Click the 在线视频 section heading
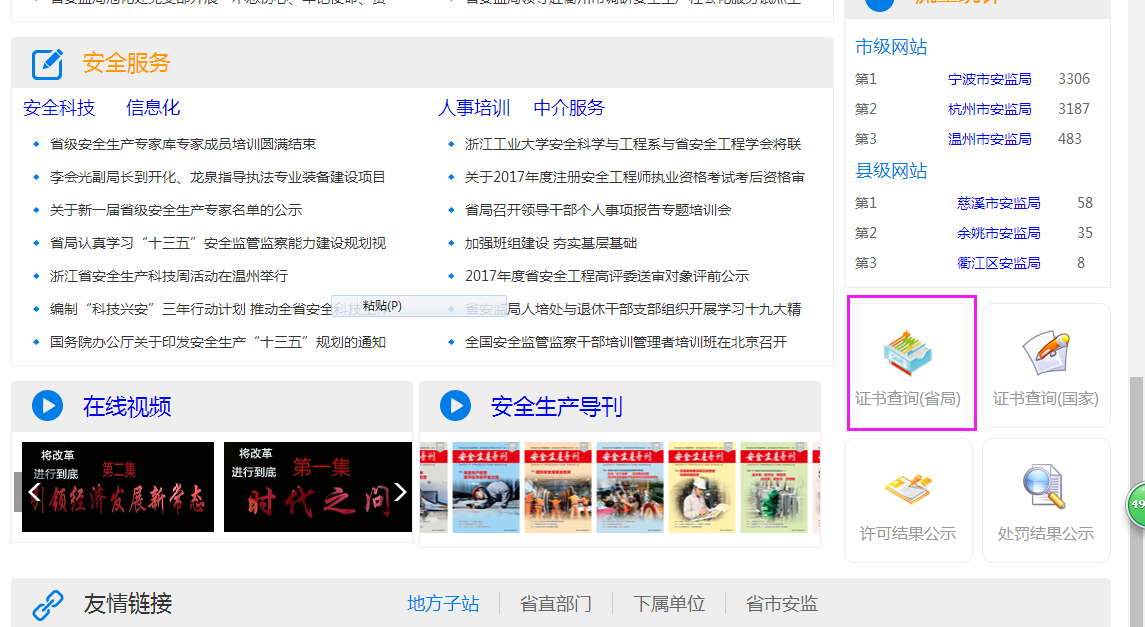This screenshot has width=1145, height=627. pyautogui.click(x=127, y=407)
